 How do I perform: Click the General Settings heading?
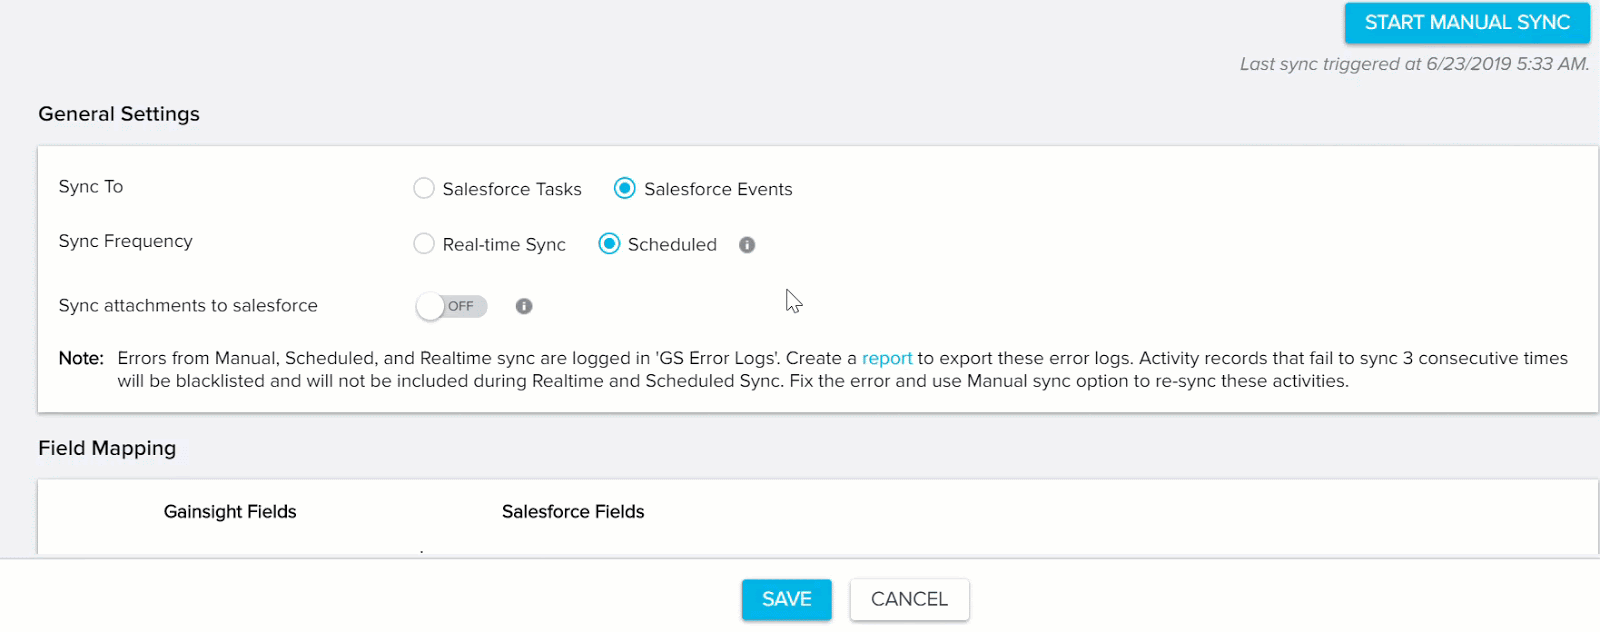(x=119, y=114)
